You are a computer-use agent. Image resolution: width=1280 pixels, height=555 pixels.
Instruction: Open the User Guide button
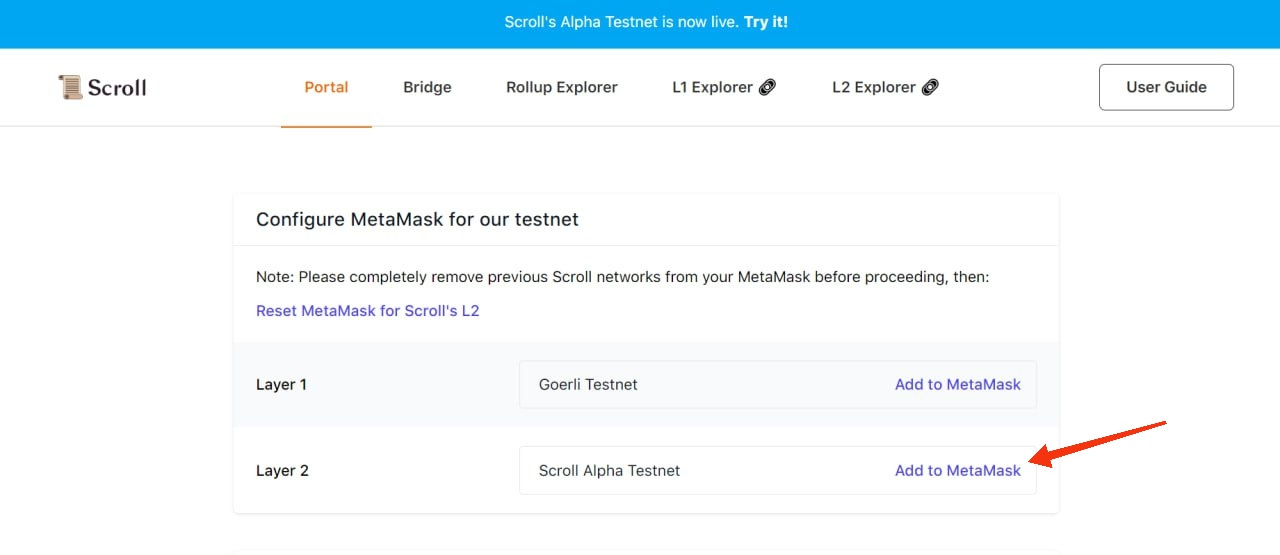(x=1166, y=87)
